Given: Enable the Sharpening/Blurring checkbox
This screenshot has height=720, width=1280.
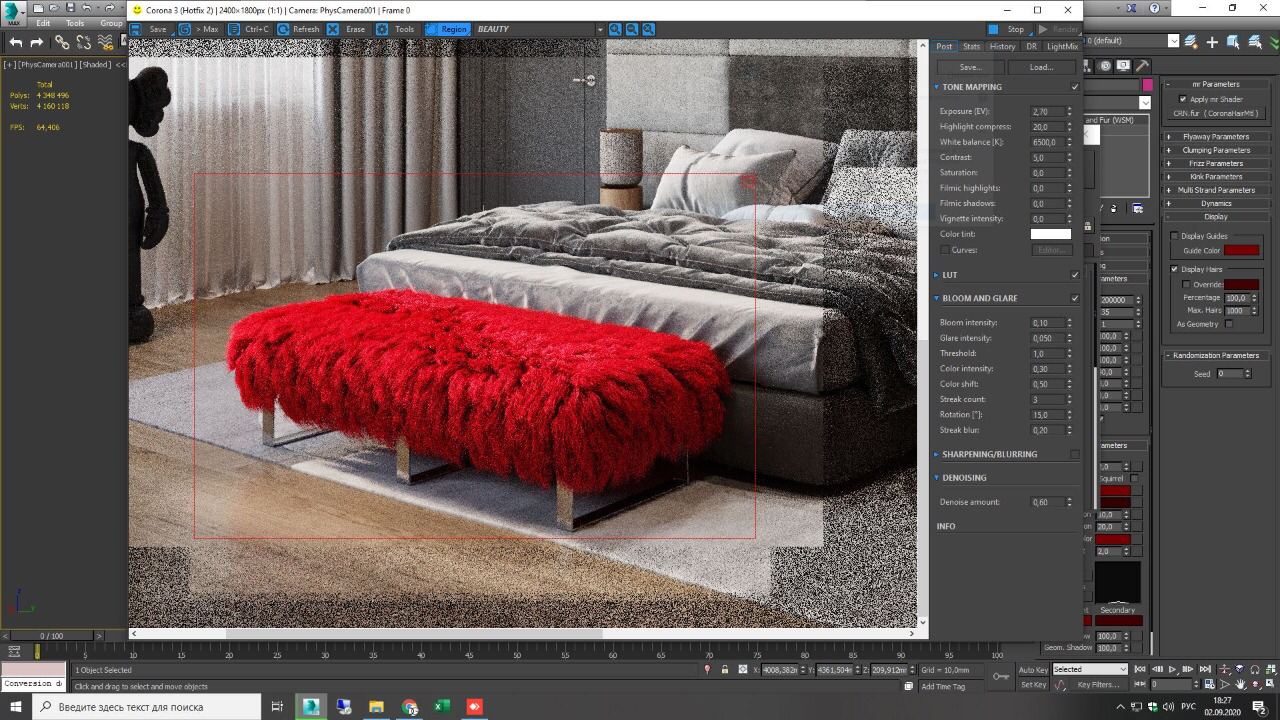Looking at the screenshot, I should pyautogui.click(x=1075, y=454).
